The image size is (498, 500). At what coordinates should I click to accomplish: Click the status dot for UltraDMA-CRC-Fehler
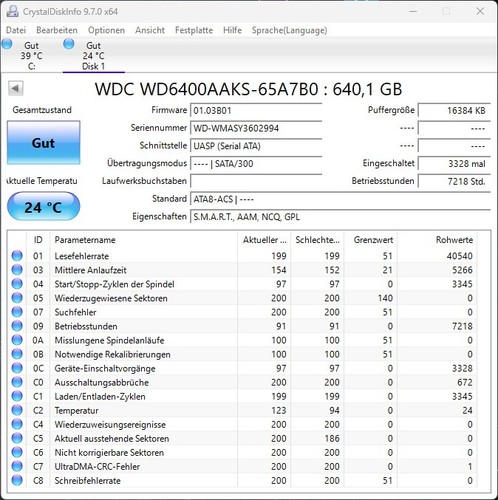coord(17,466)
